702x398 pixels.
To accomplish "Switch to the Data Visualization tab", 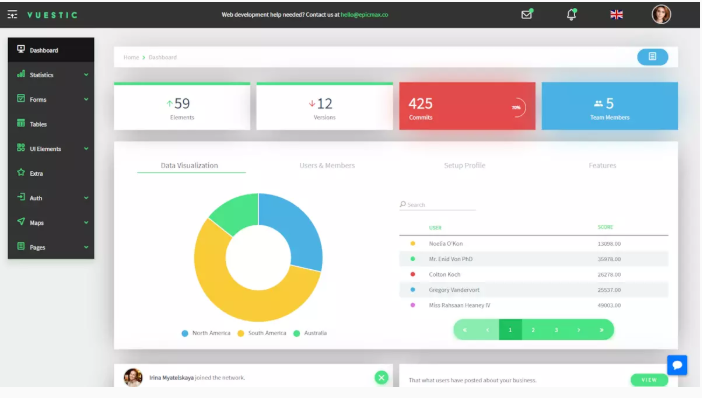I will click(189, 165).
